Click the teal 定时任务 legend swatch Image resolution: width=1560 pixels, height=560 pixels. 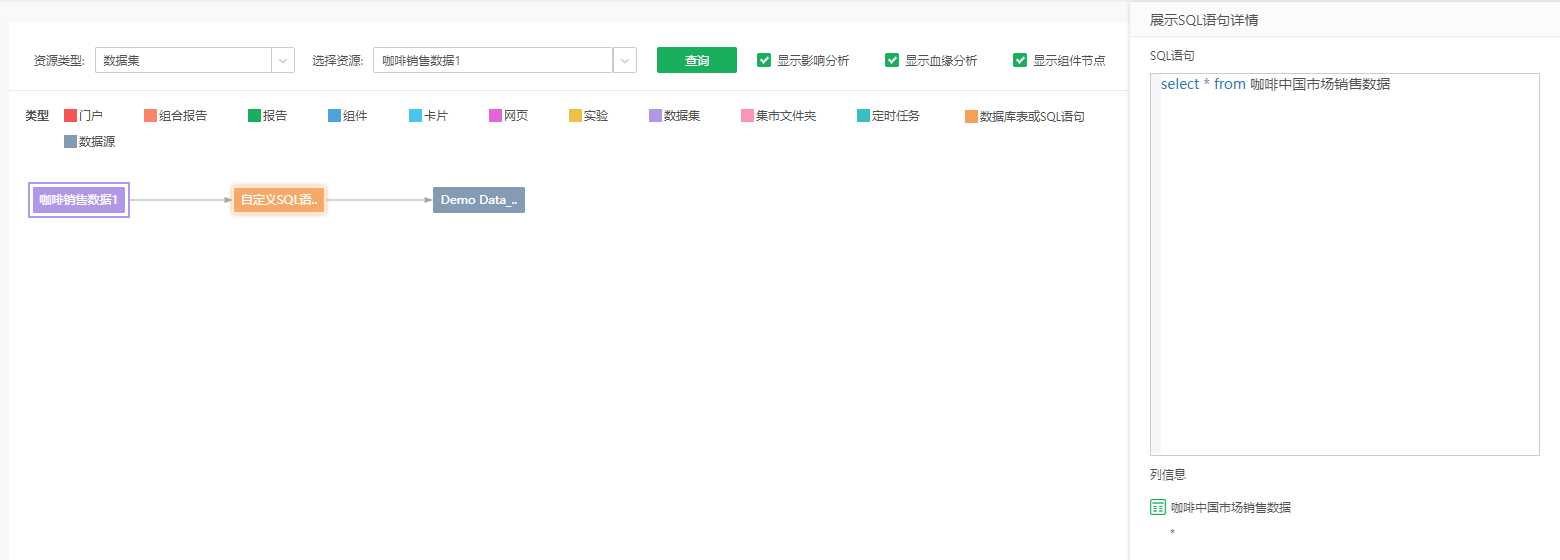pyautogui.click(x=863, y=116)
